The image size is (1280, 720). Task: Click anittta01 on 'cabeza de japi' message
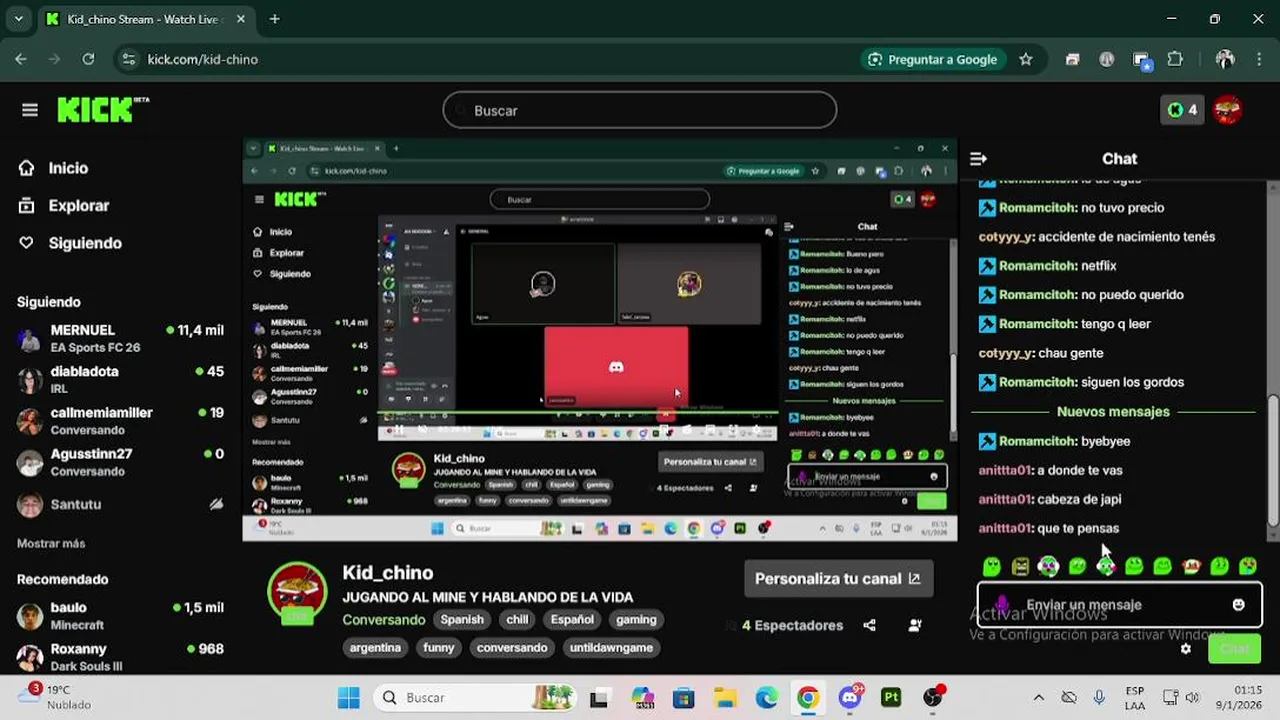click(1005, 499)
